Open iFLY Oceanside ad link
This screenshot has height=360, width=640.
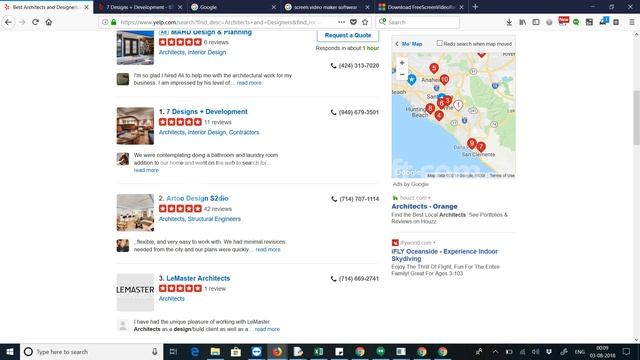point(444,255)
